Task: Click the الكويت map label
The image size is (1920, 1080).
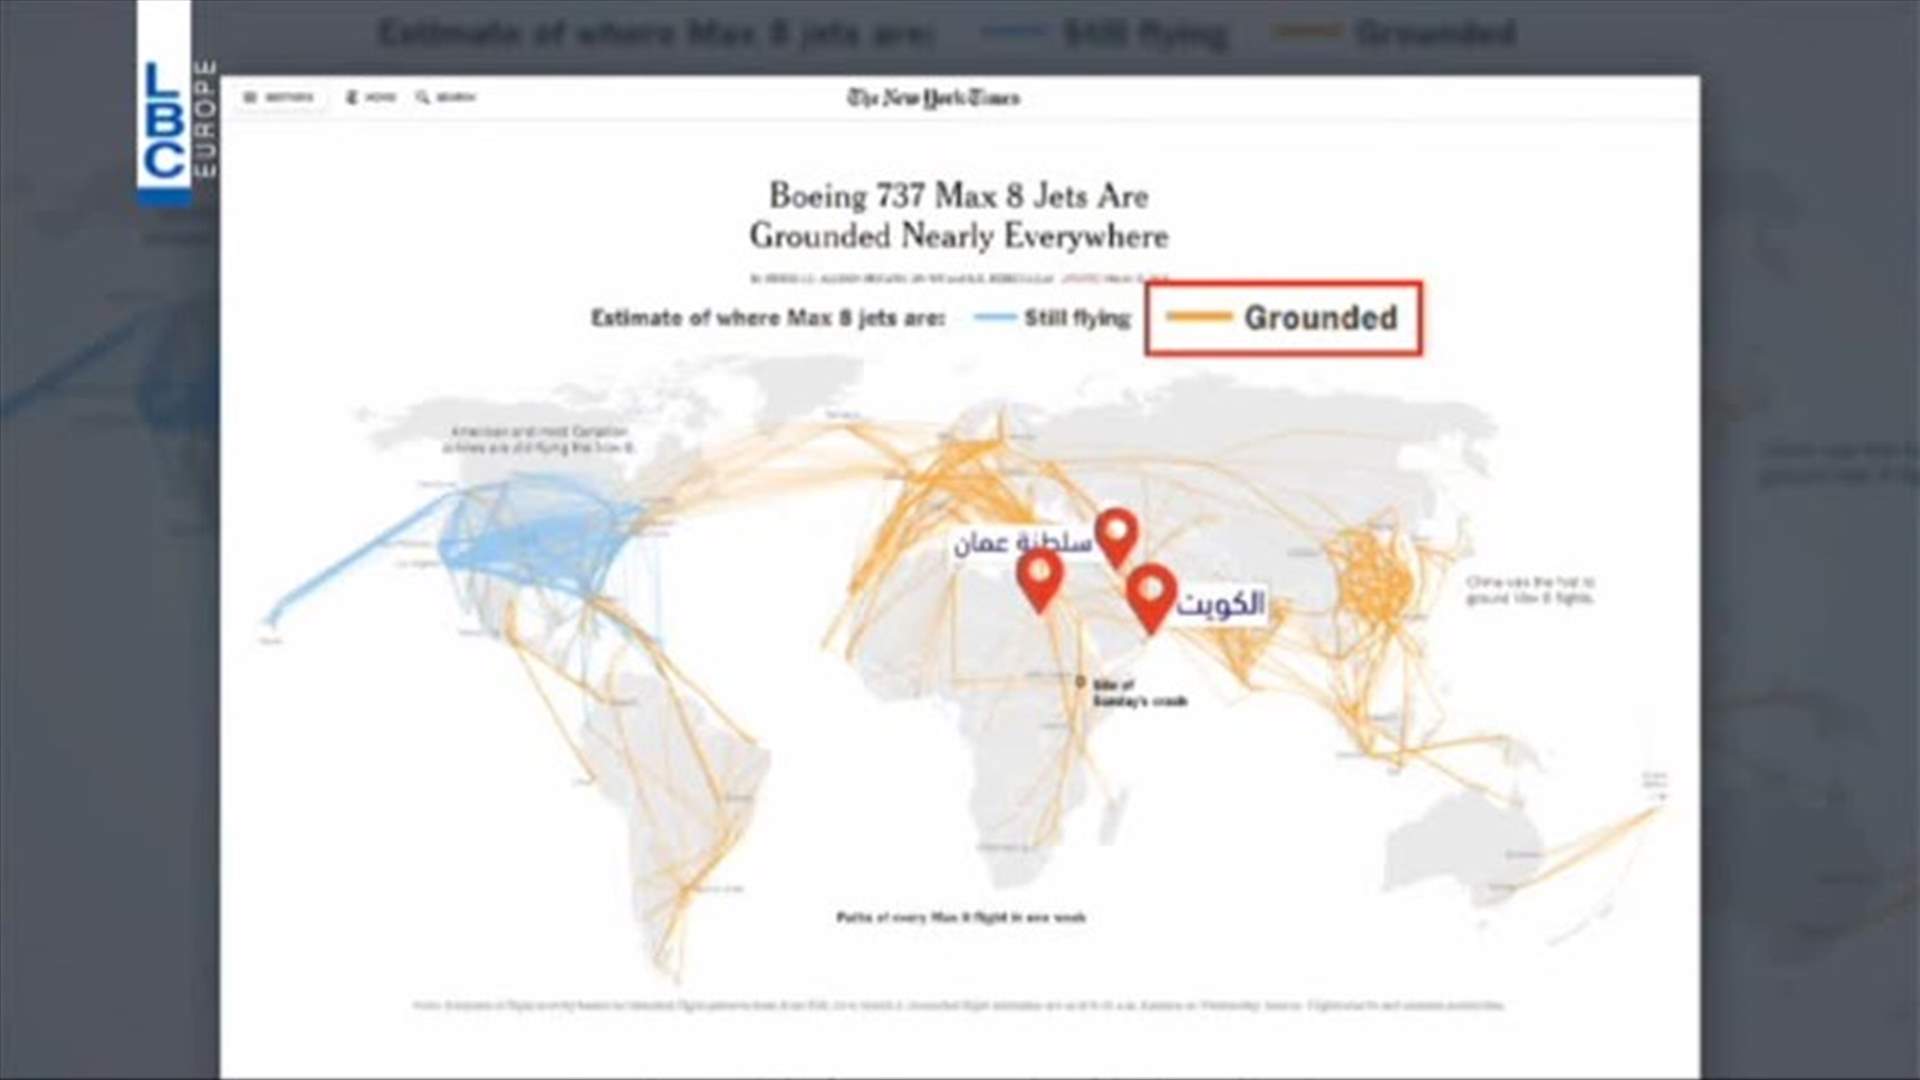Action: click(1221, 604)
